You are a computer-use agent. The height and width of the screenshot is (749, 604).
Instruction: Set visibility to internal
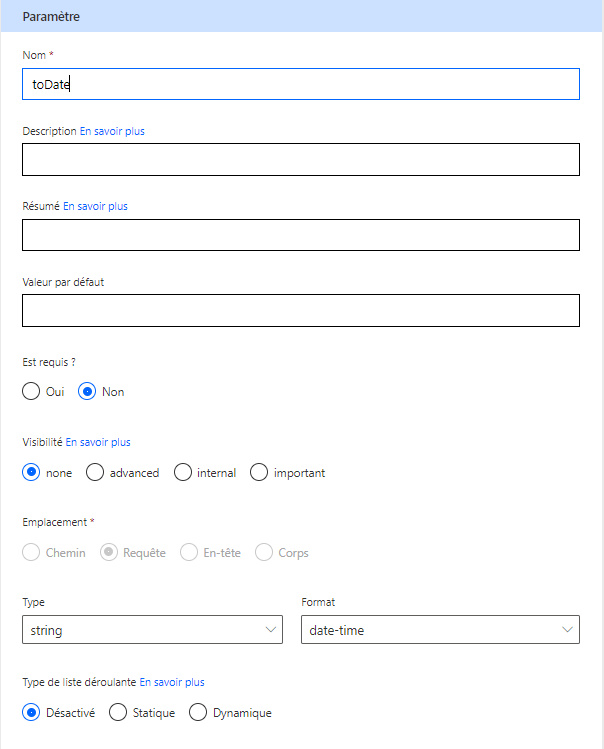(x=183, y=473)
